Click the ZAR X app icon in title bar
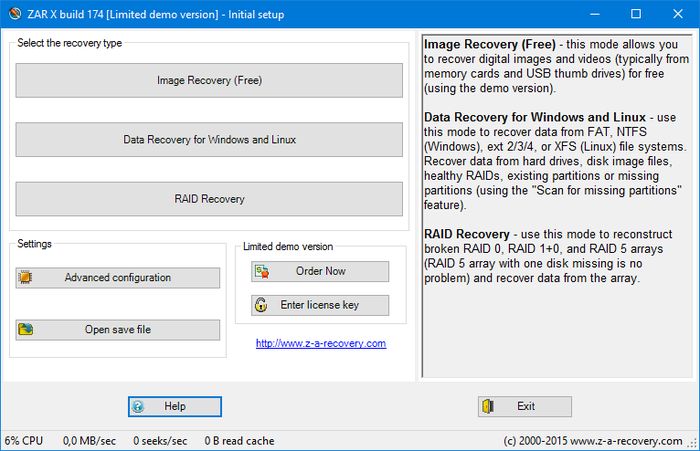 coord(13,14)
